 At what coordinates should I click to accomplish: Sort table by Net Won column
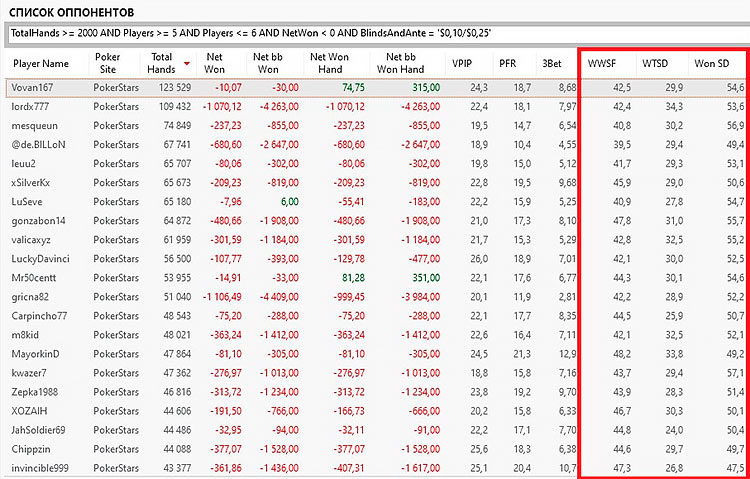(x=214, y=64)
